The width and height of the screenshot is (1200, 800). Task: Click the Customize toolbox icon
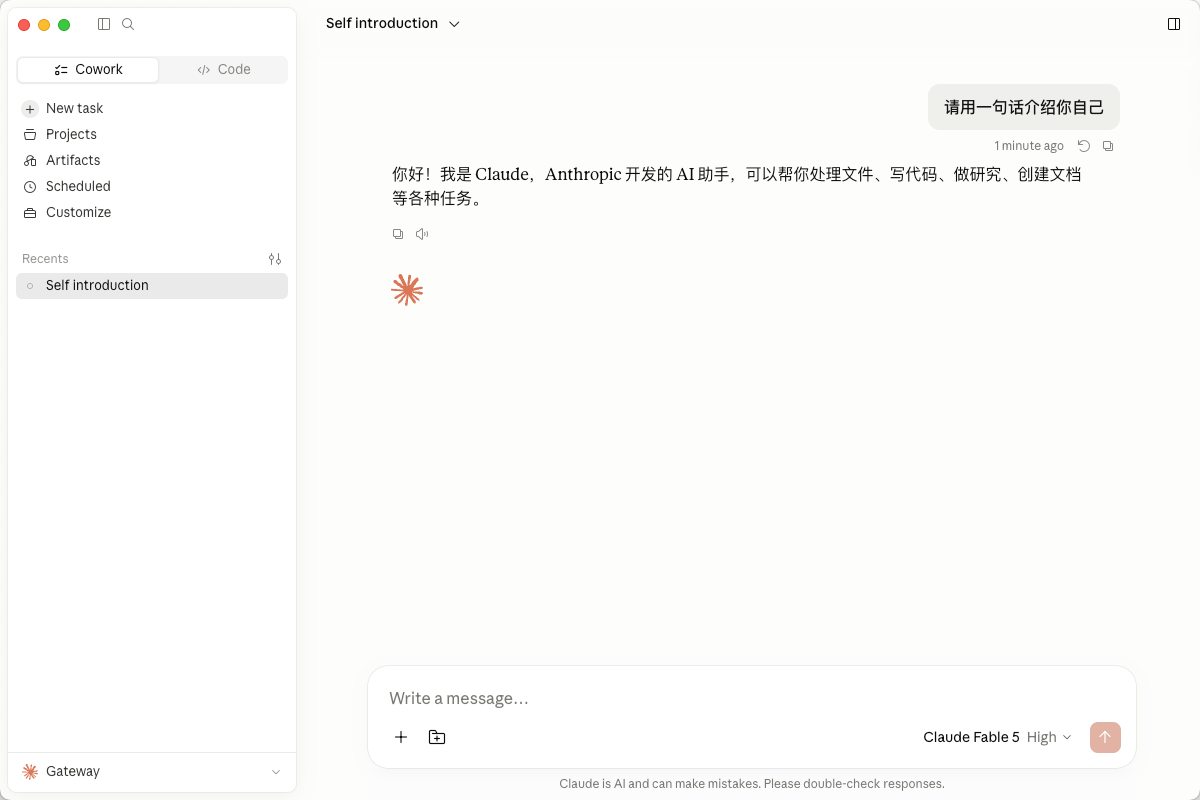click(x=30, y=212)
